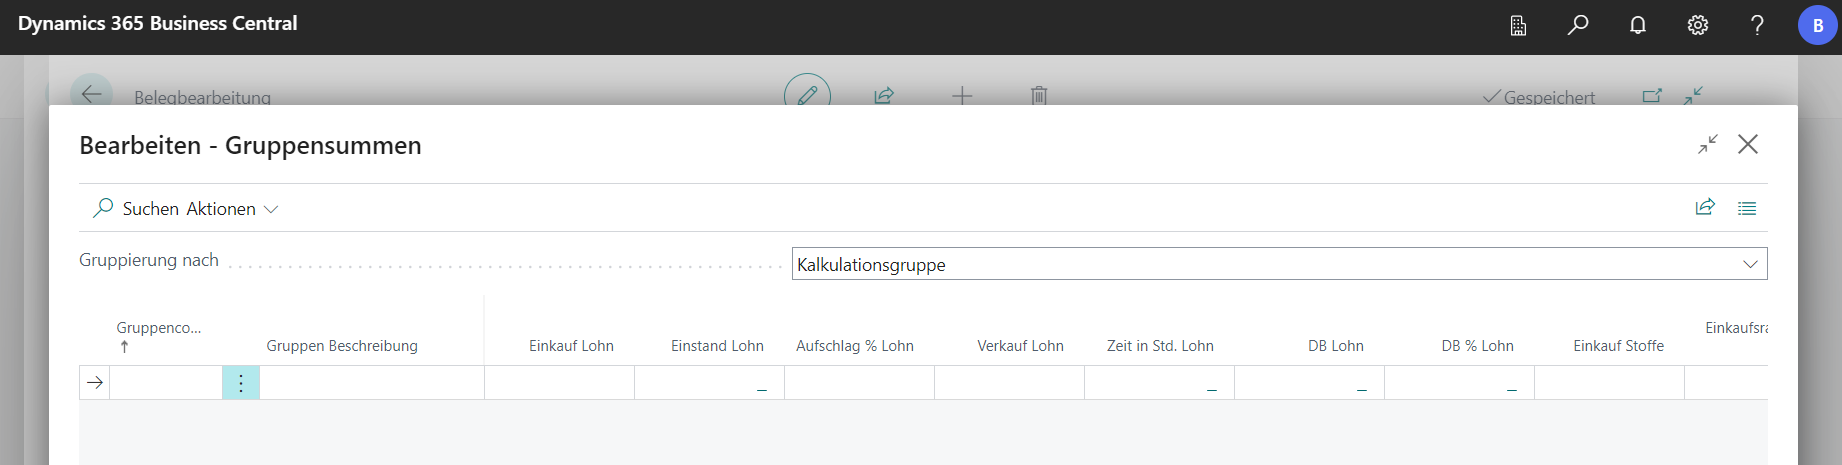Viewport: 1842px width, 465px height.
Task: Open notifications bell icon
Action: 1638,25
